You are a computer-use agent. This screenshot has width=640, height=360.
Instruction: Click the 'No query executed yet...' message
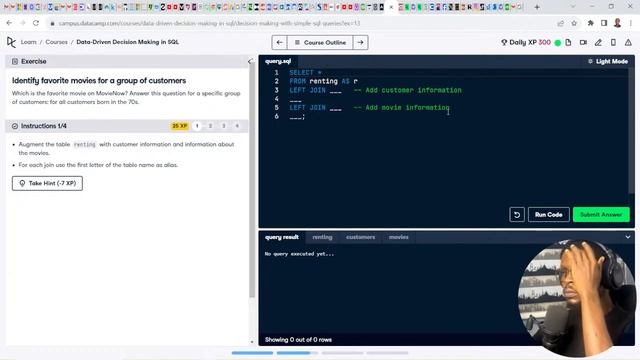pos(299,254)
